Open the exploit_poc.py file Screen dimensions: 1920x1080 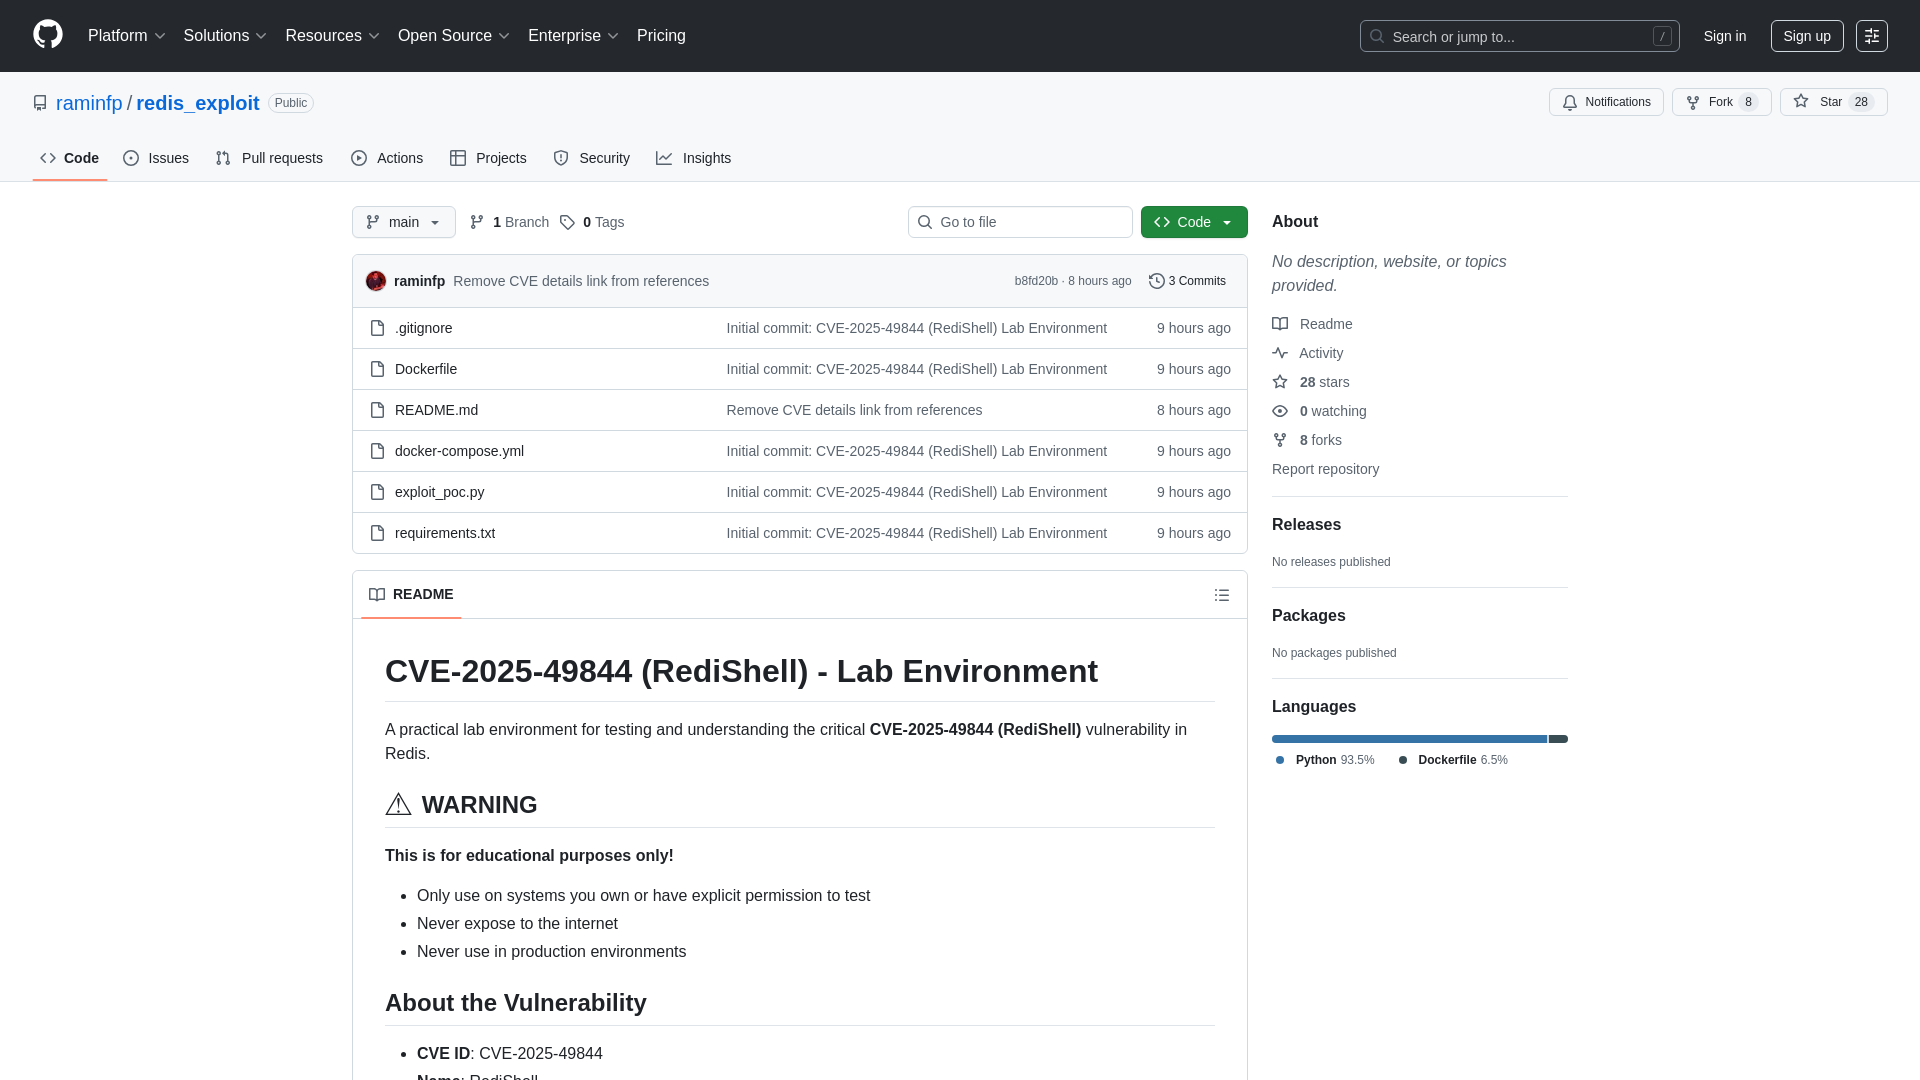click(x=439, y=492)
